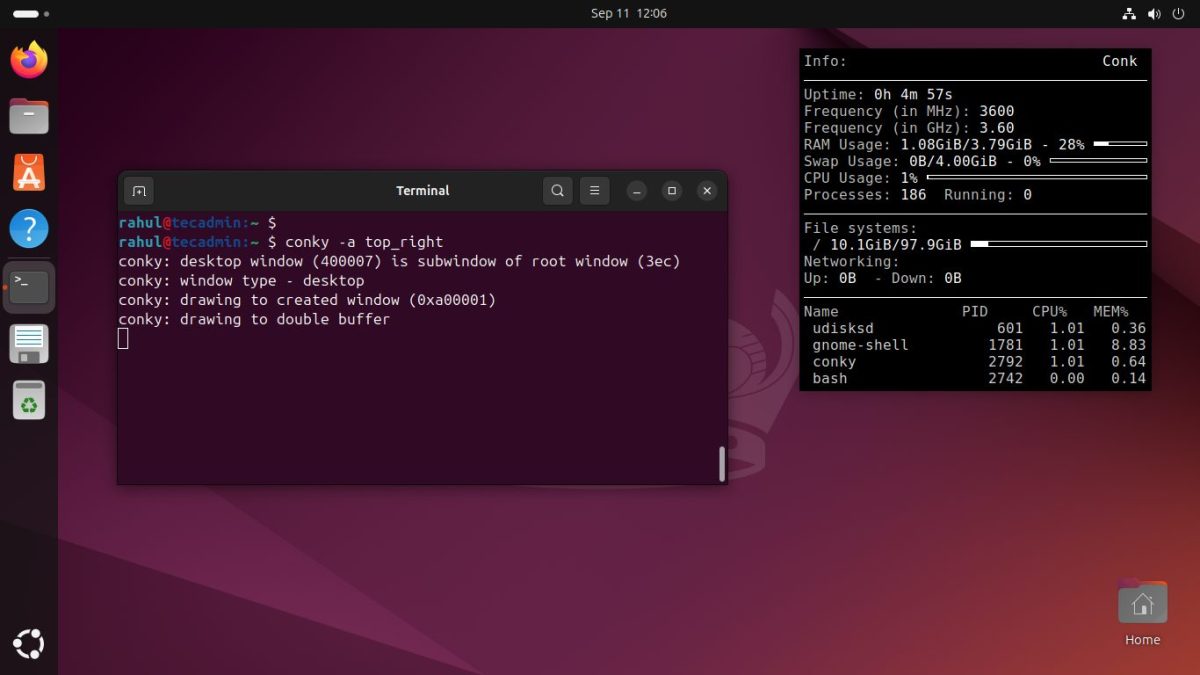Open the Trash from the dock
The height and width of the screenshot is (675, 1200).
click(29, 400)
